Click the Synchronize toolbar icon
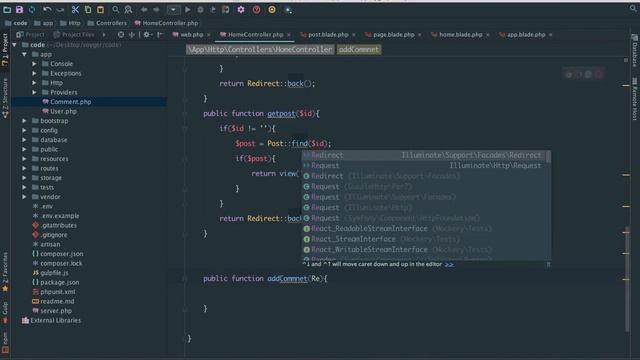Viewport: 640px width, 360px height. (32, 10)
